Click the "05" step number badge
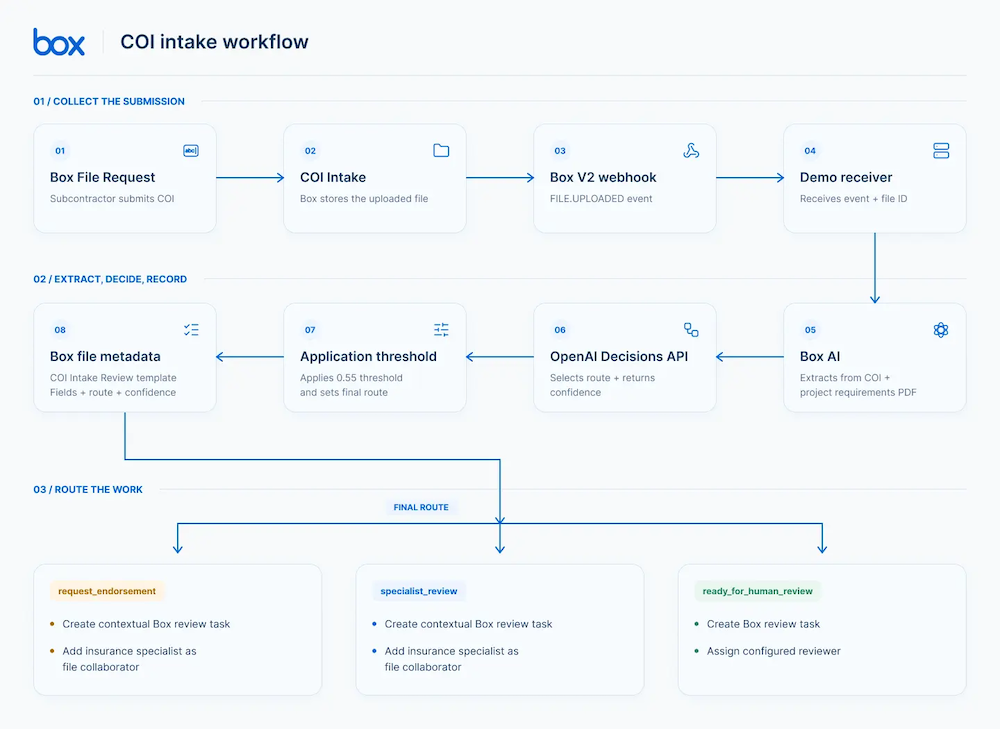 pos(810,330)
